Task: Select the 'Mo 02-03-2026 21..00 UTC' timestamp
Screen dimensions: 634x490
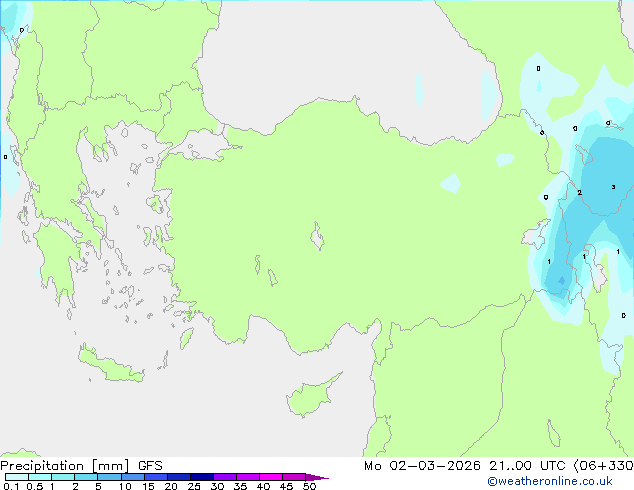Action: pos(464,466)
